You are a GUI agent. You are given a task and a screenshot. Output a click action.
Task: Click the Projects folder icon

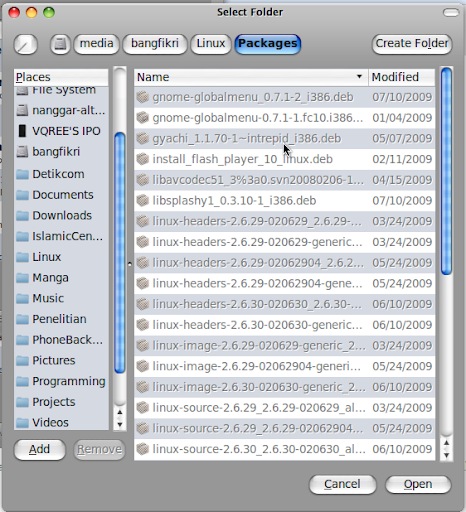click(22, 402)
